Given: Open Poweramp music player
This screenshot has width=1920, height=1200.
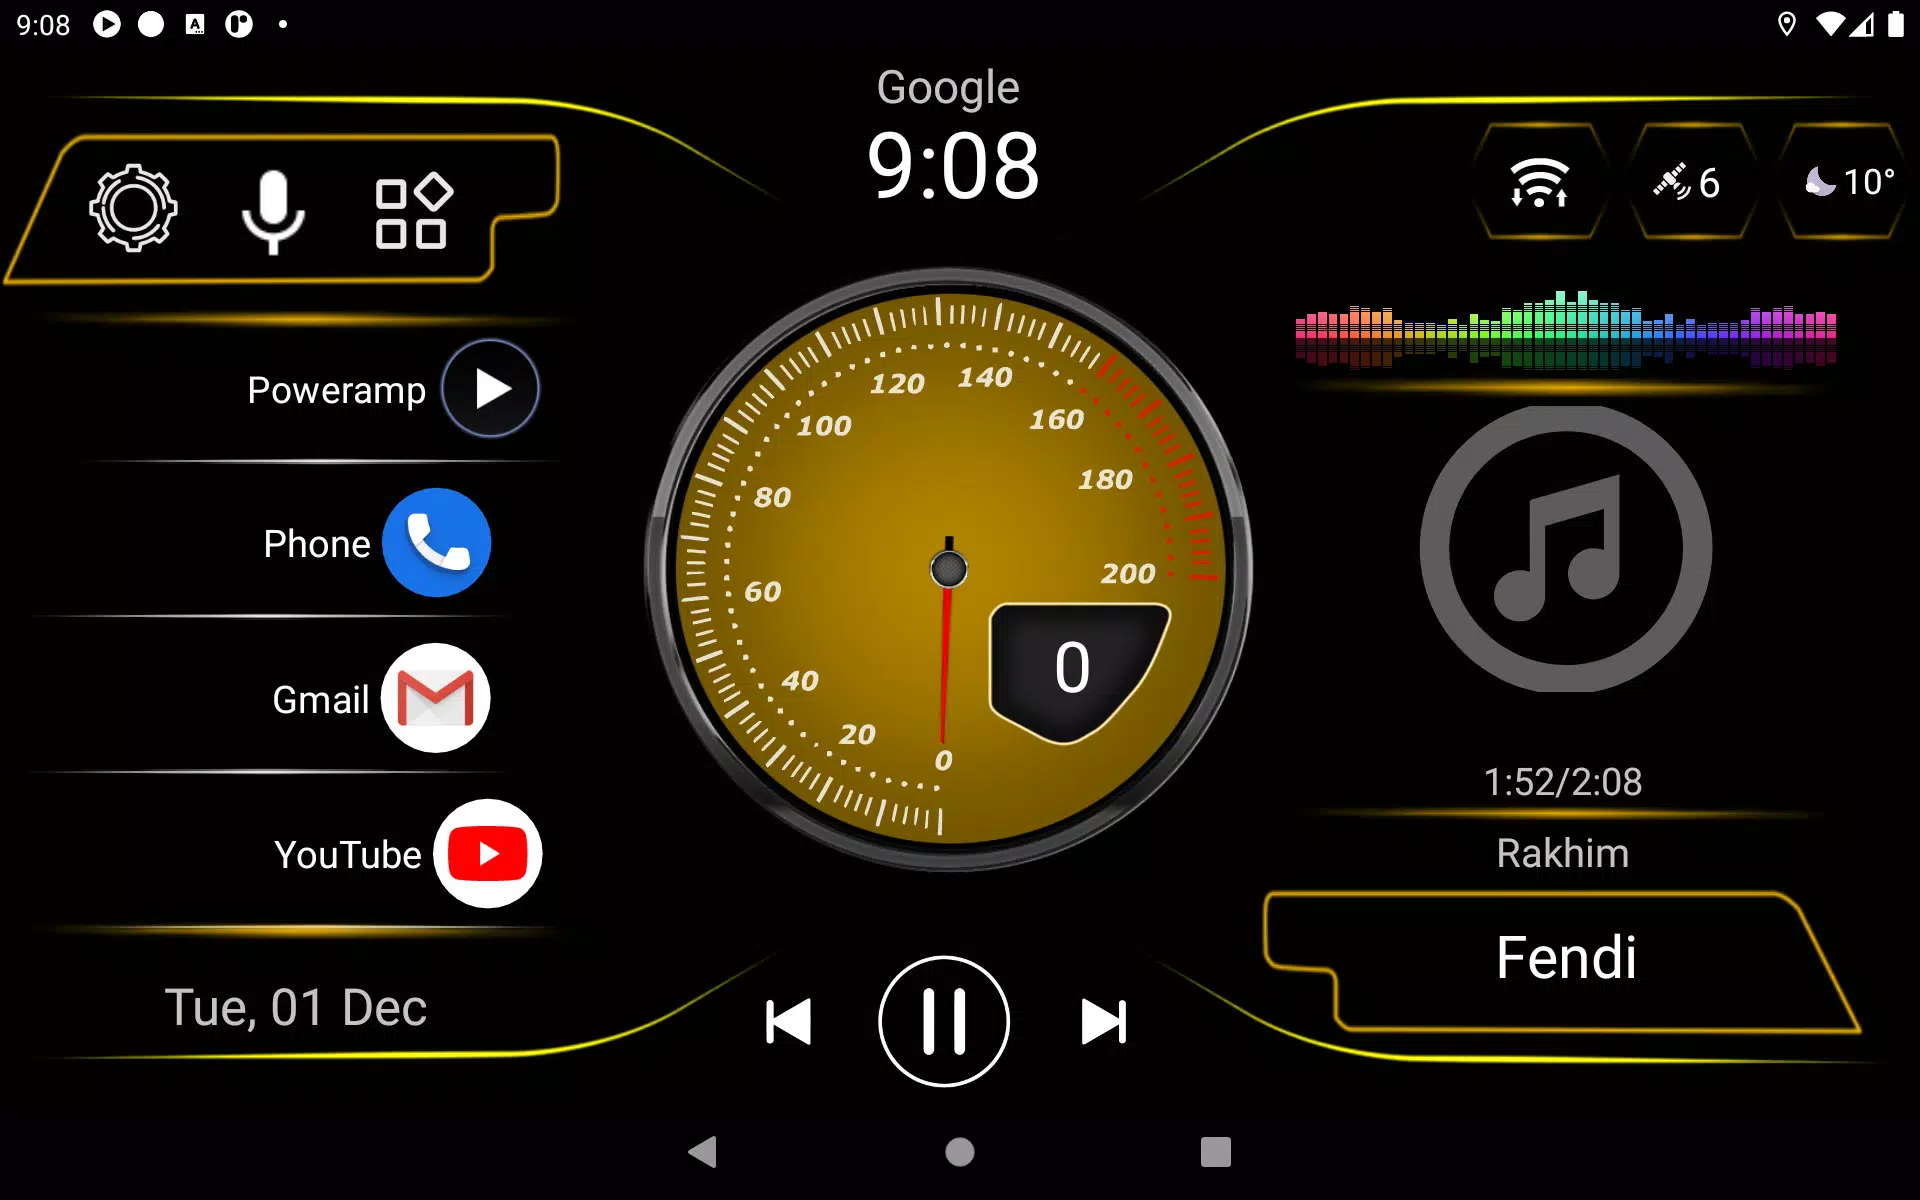Looking at the screenshot, I should click(x=489, y=388).
